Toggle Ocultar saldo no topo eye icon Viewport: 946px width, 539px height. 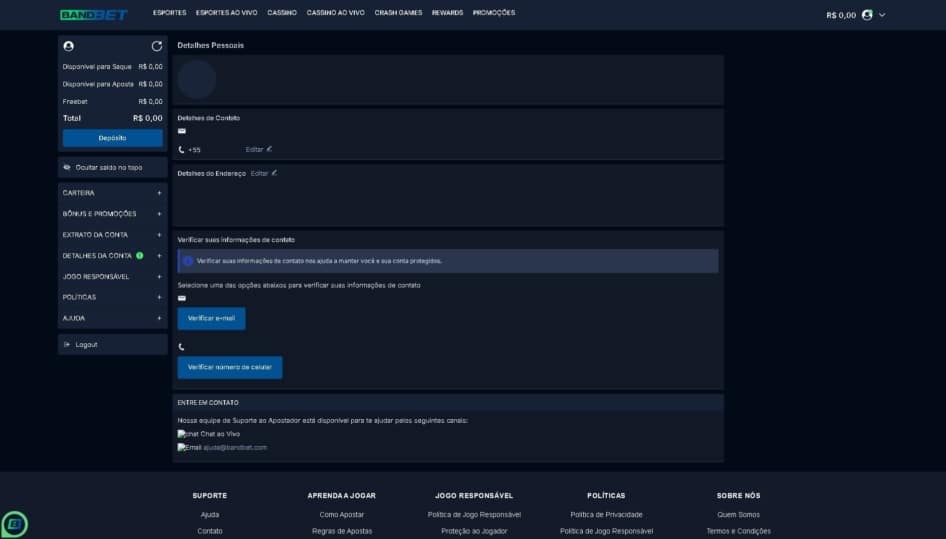(67, 167)
